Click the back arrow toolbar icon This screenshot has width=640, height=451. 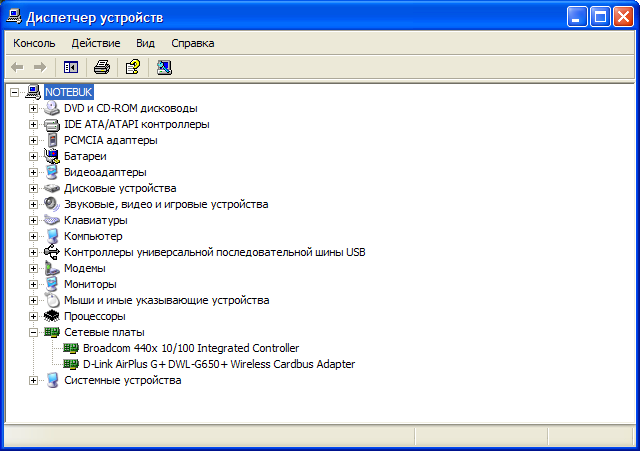click(x=17, y=67)
